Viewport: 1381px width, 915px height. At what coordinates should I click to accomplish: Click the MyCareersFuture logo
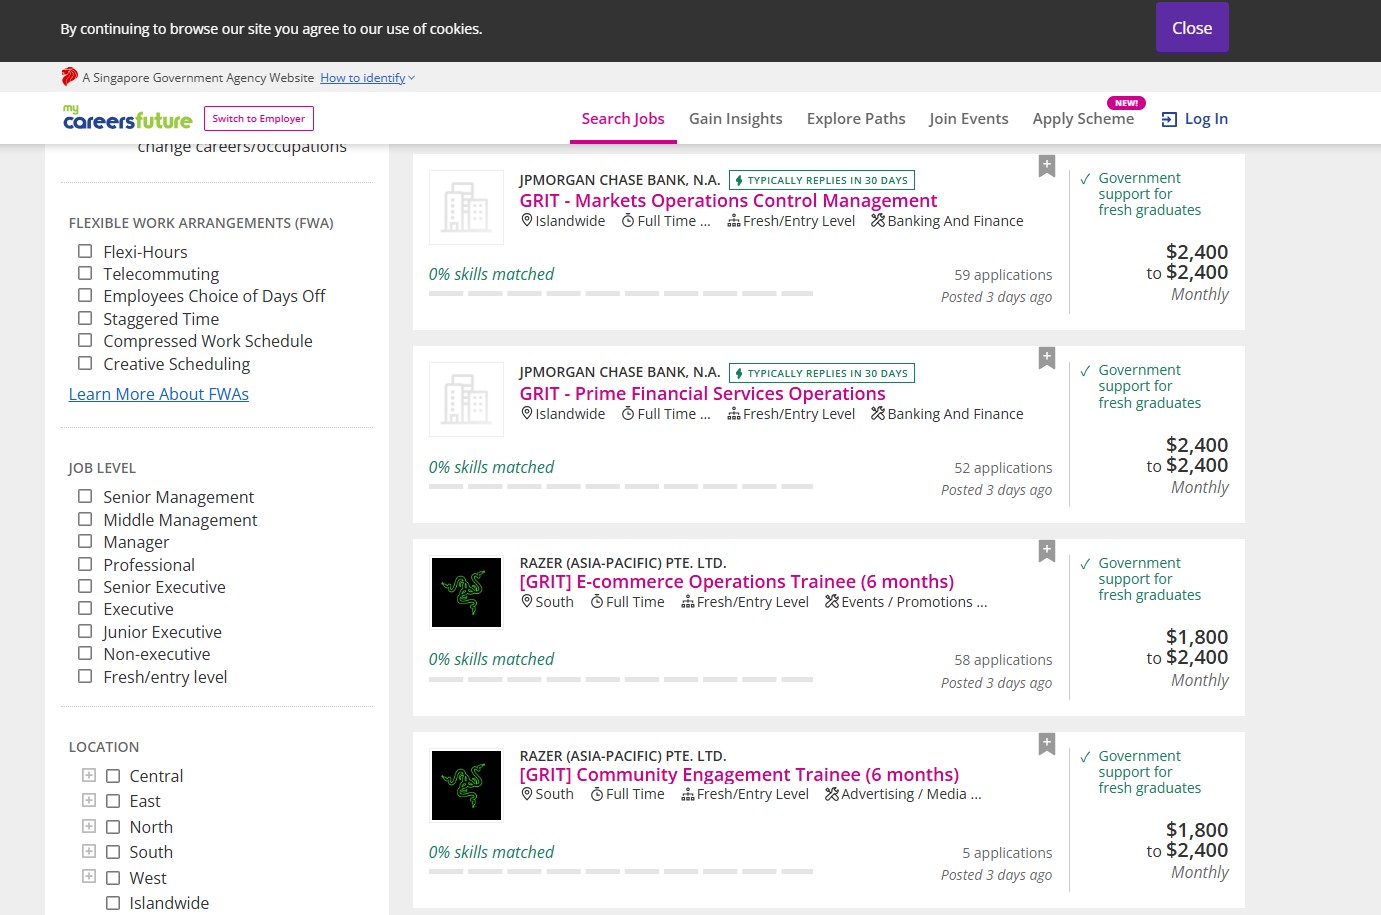point(127,118)
